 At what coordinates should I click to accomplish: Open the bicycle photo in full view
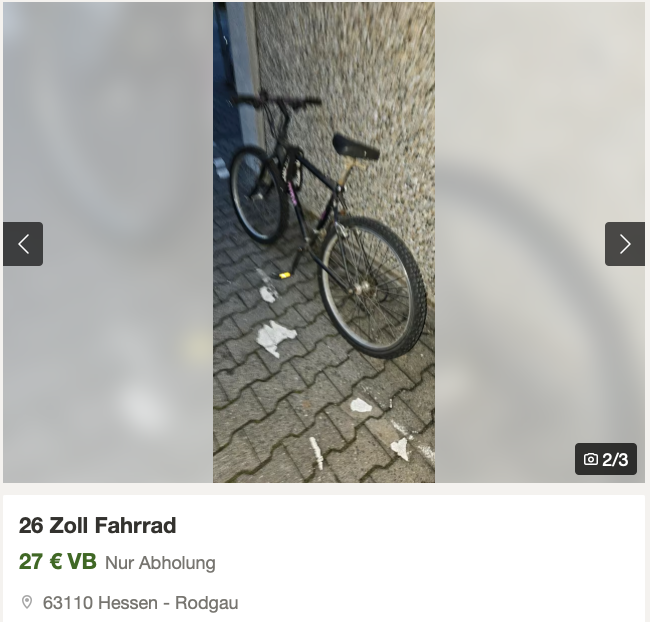coord(324,242)
